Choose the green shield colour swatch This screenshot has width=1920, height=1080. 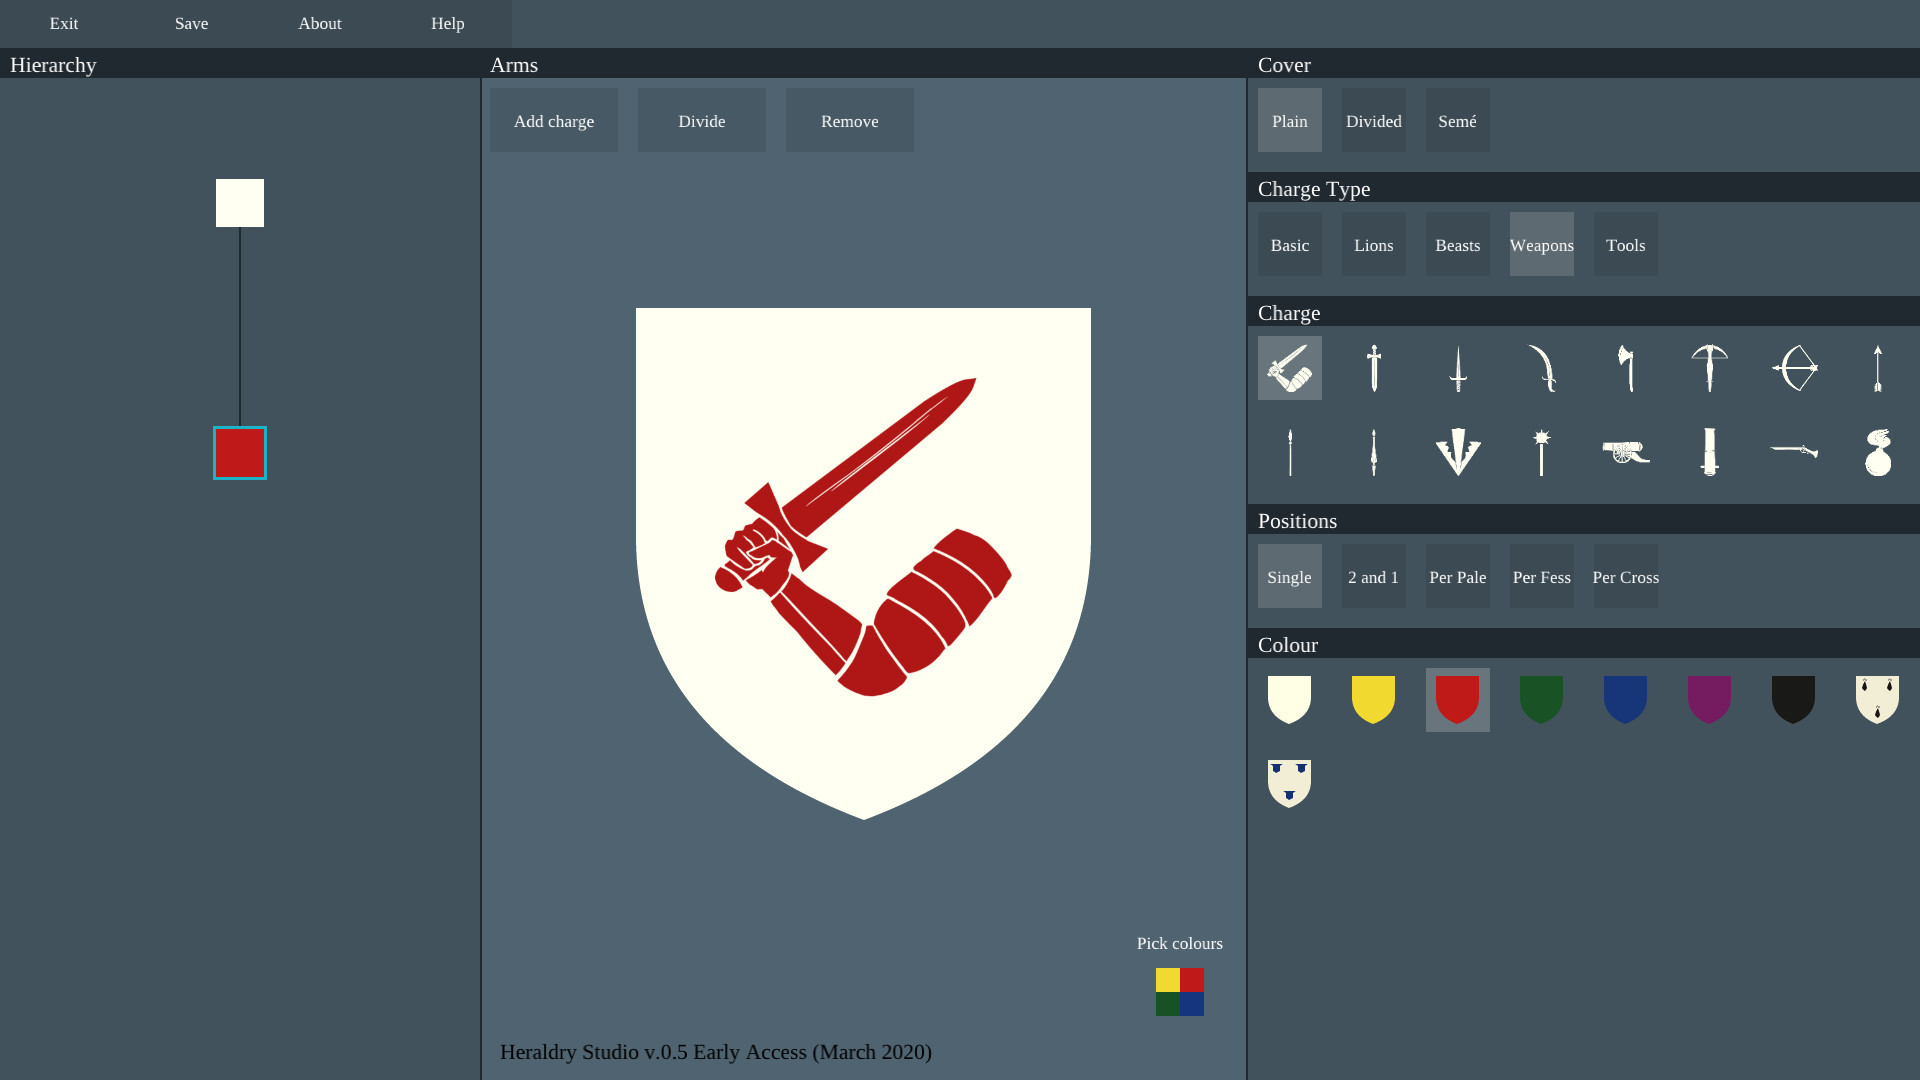click(x=1541, y=700)
